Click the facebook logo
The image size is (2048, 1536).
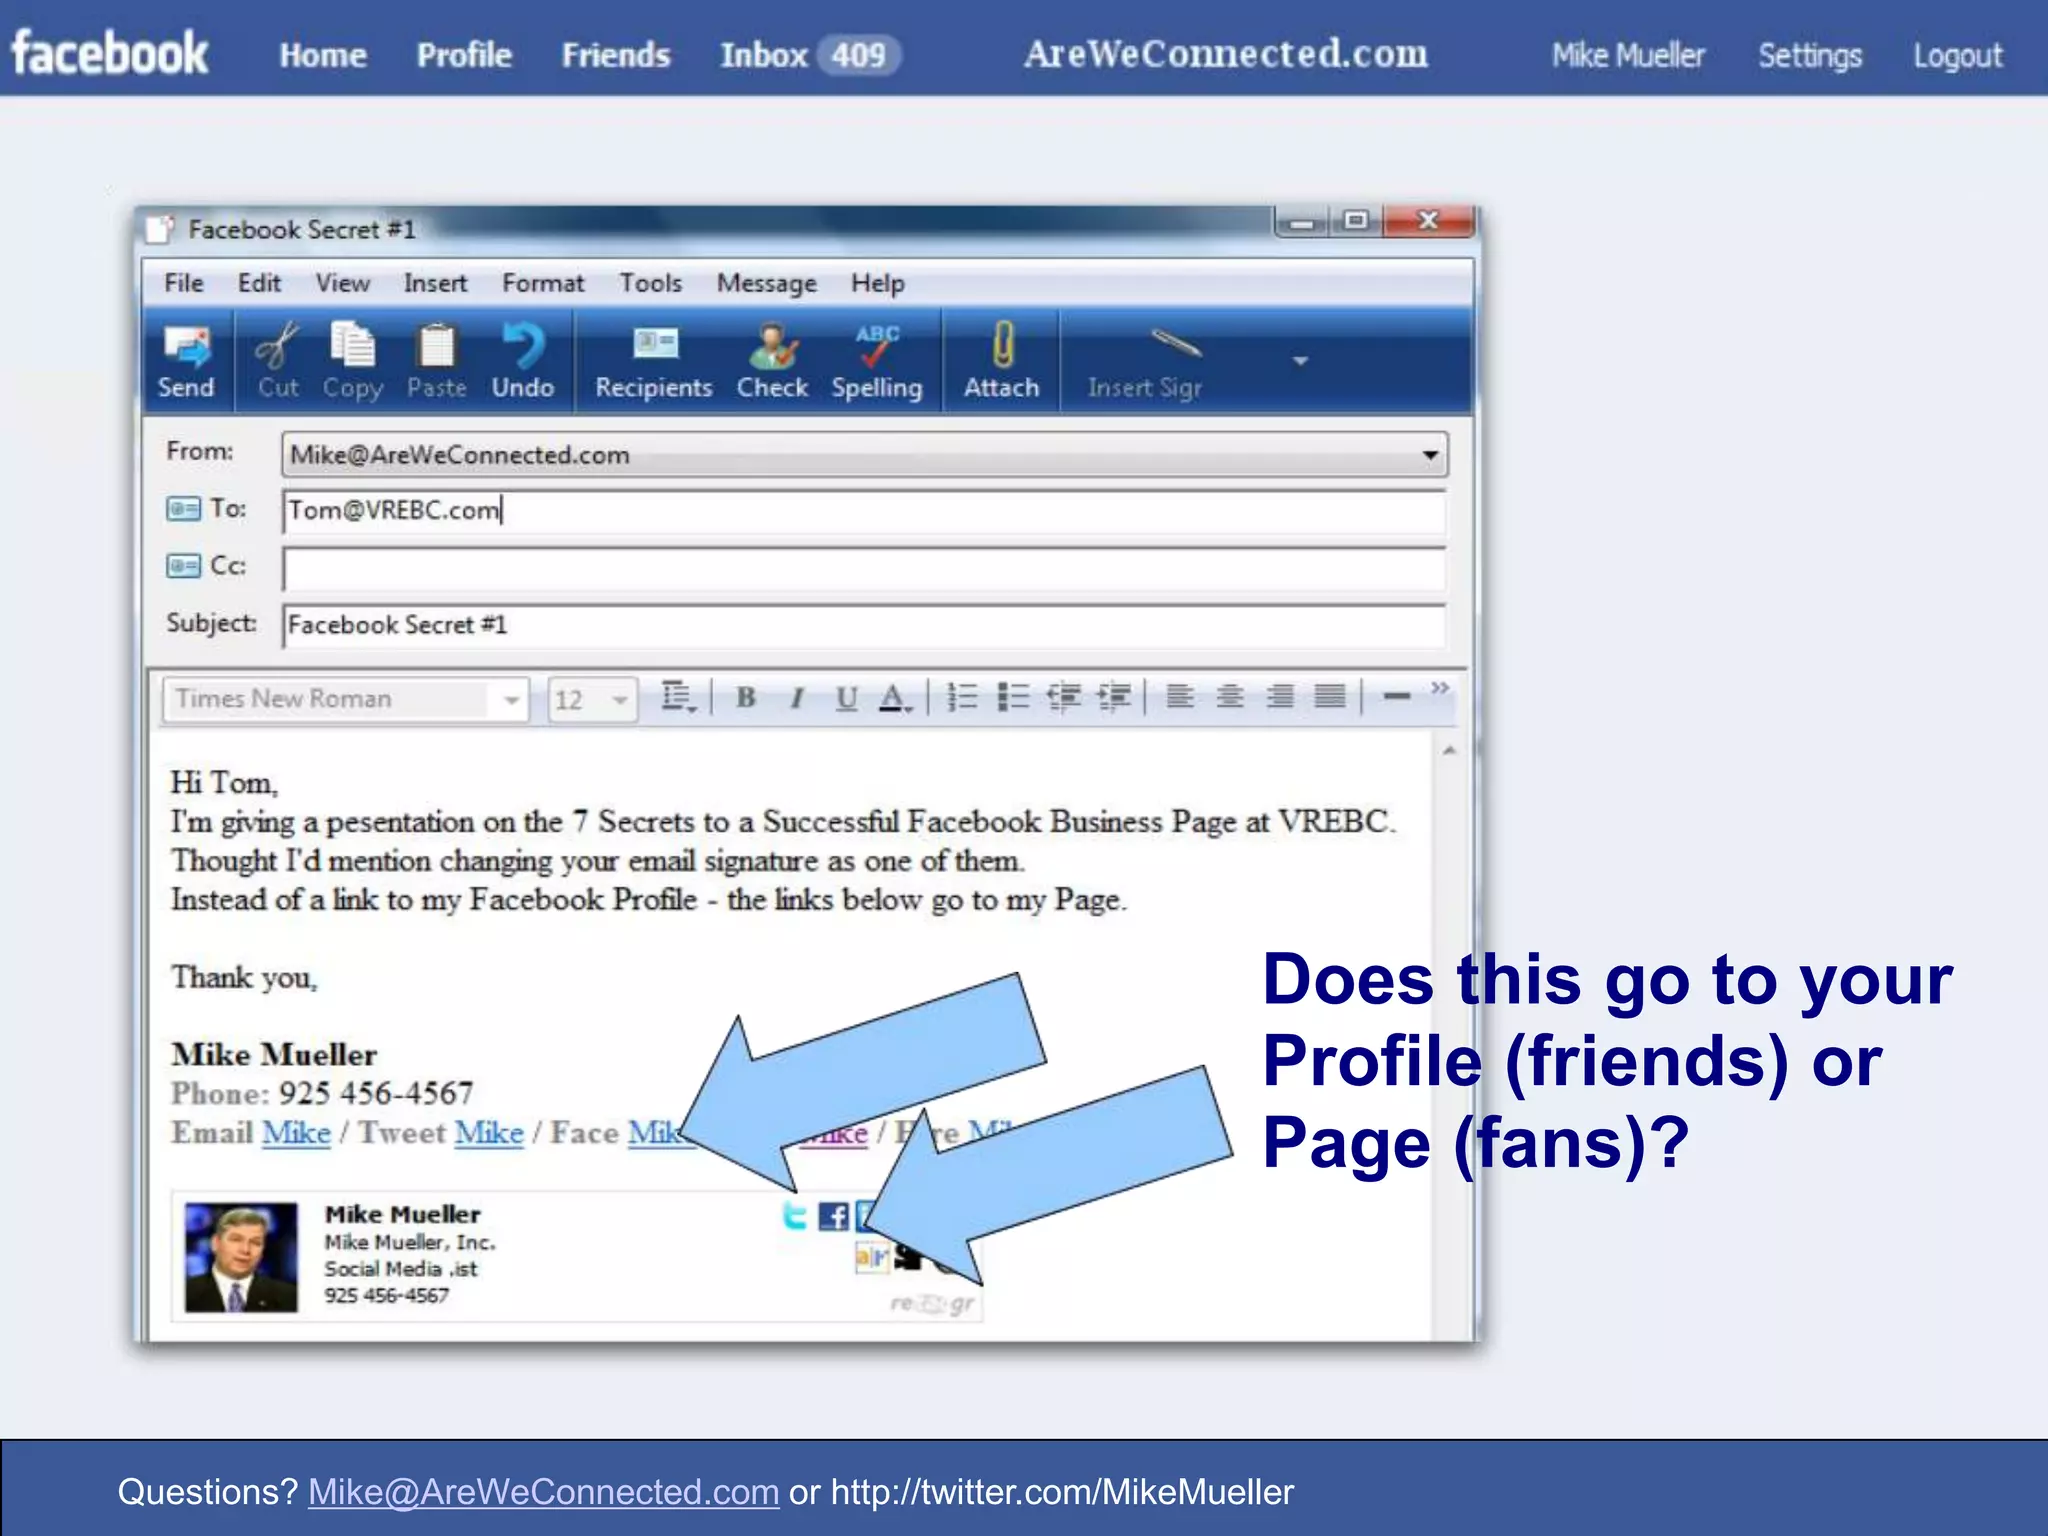coord(109,53)
